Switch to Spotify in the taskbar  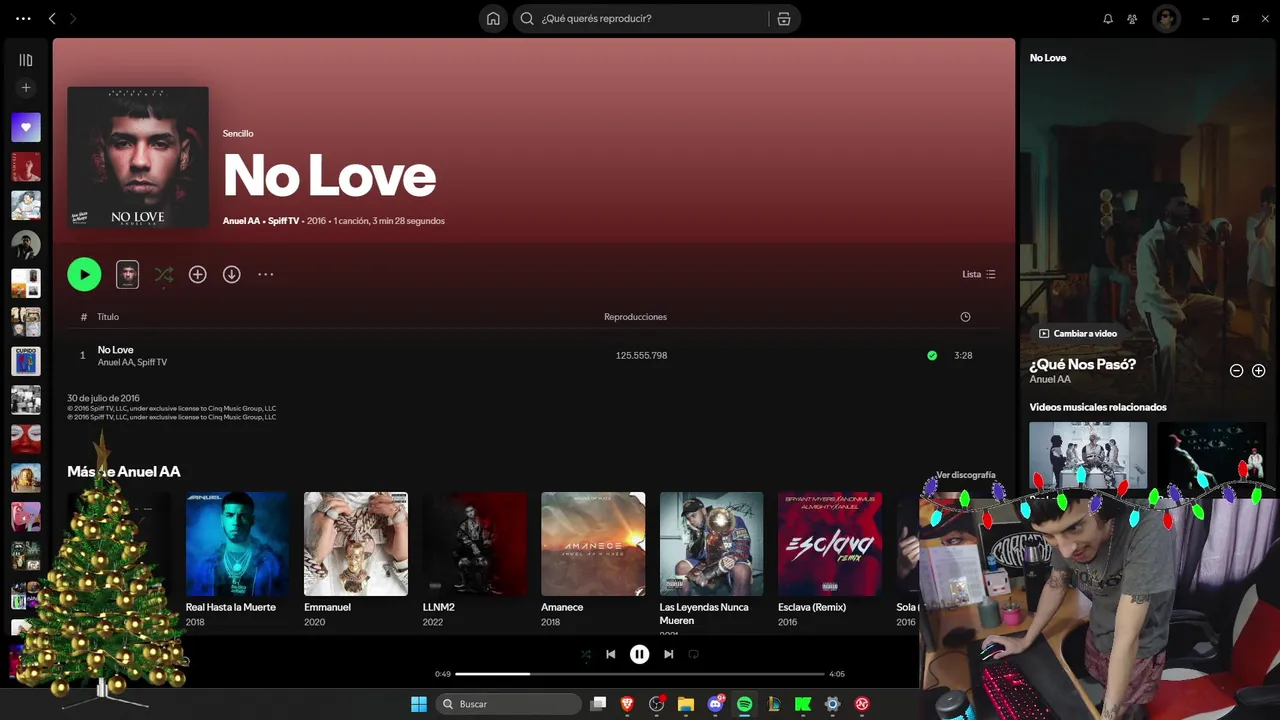pos(745,704)
